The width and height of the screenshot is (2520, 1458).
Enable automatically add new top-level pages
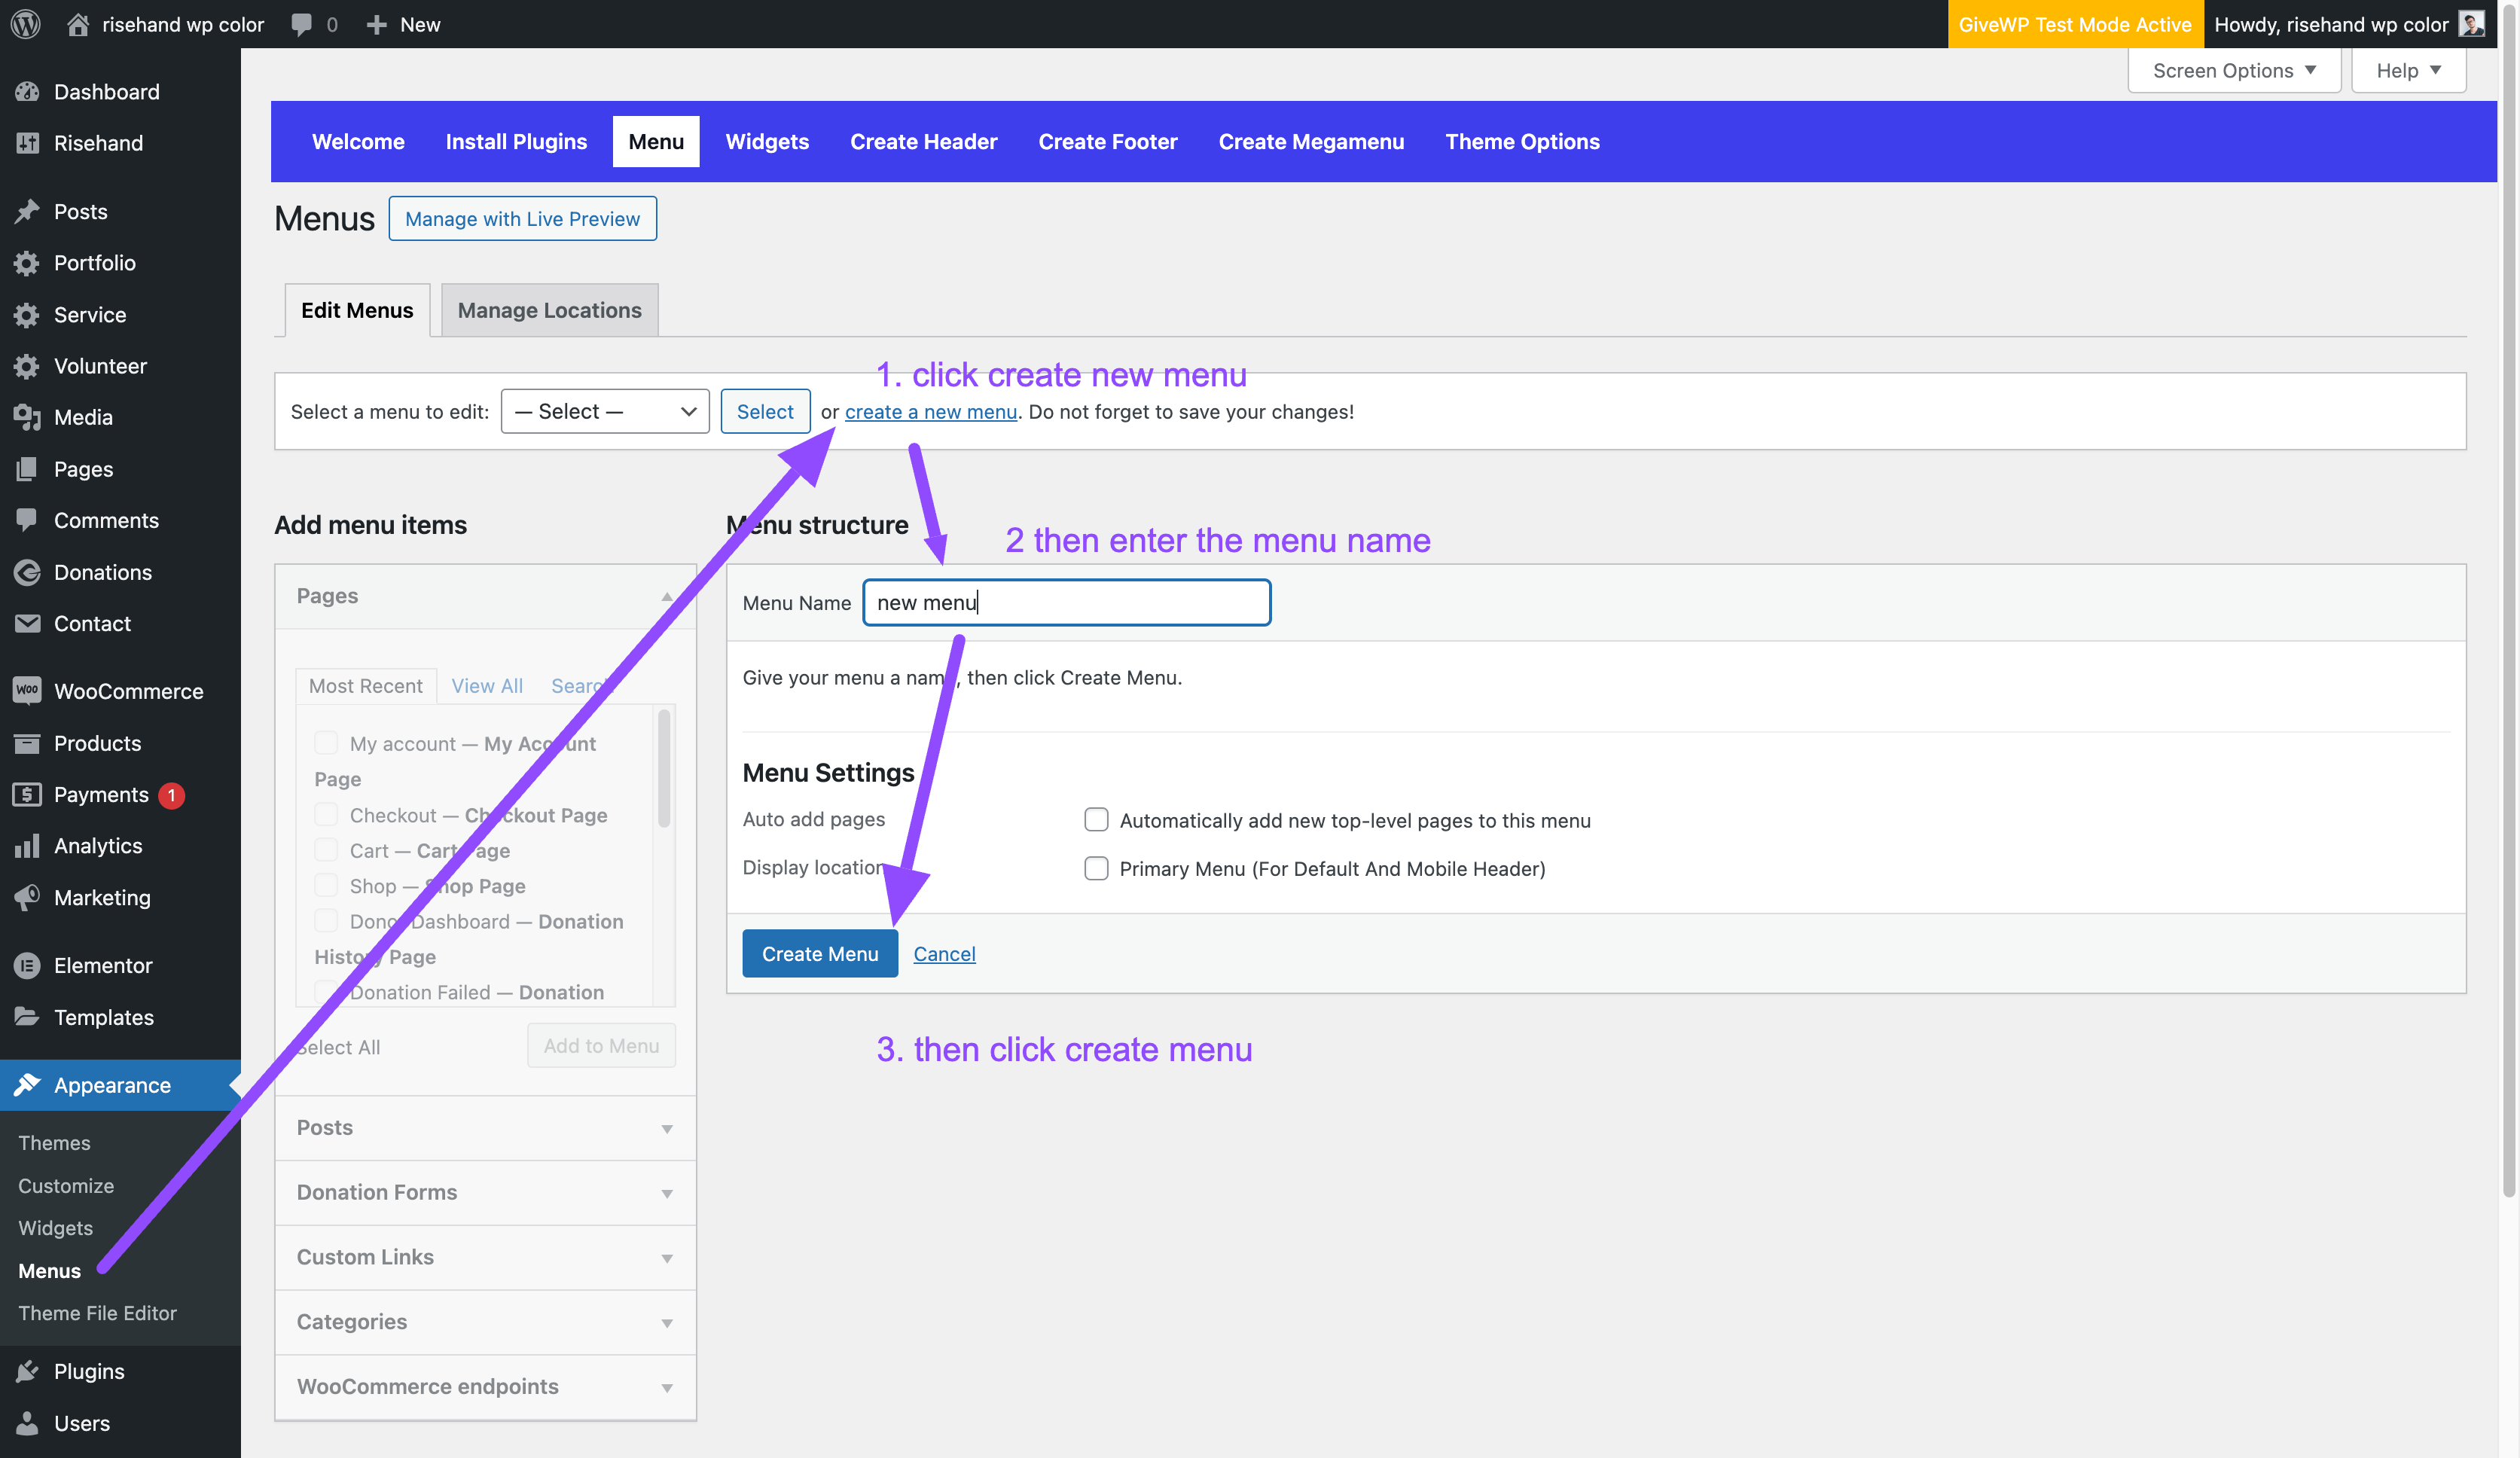pyautogui.click(x=1096, y=820)
